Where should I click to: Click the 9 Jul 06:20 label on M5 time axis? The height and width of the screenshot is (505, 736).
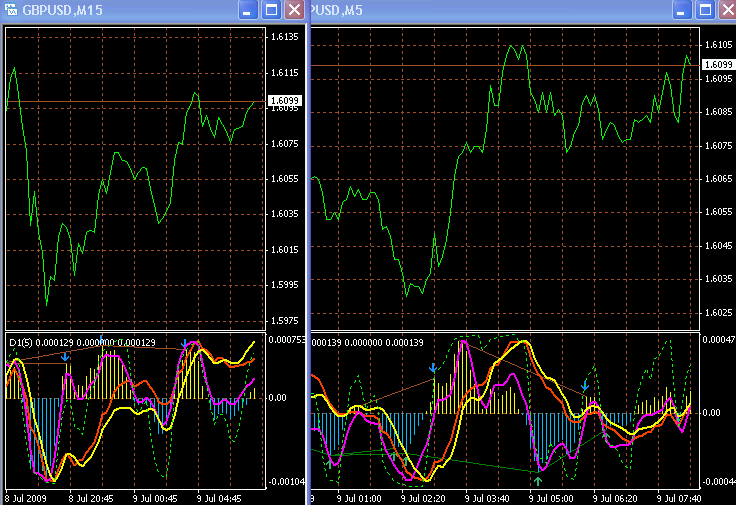click(615, 498)
